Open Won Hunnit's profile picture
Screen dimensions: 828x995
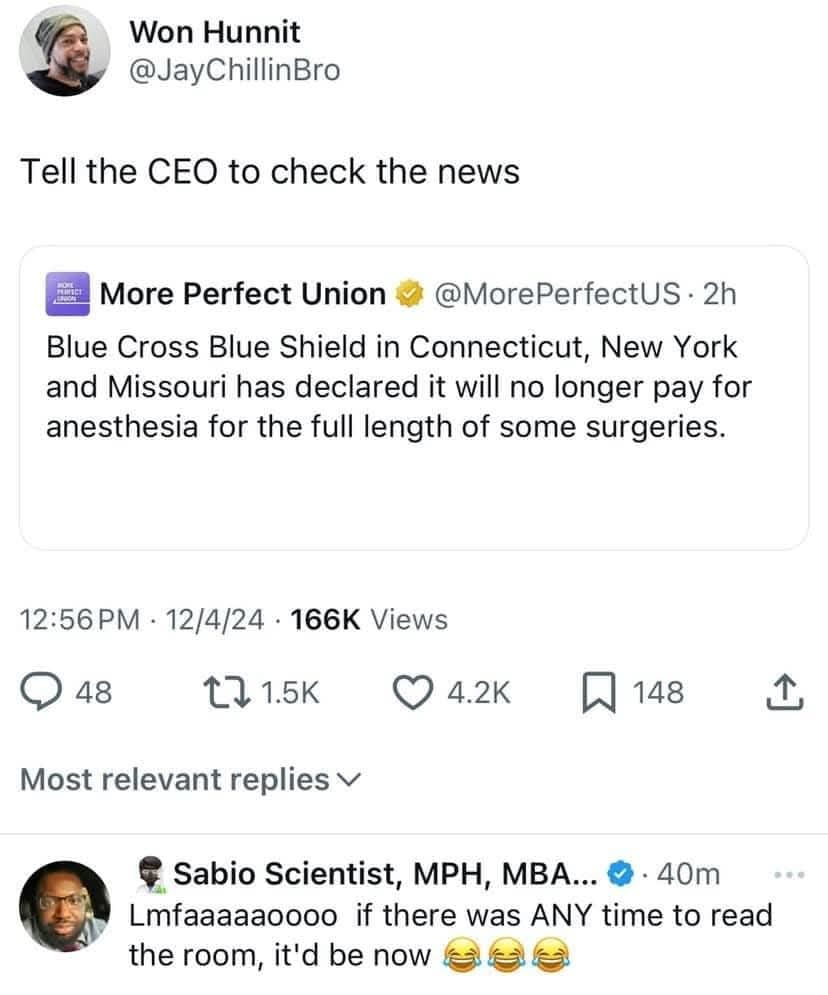point(64,50)
